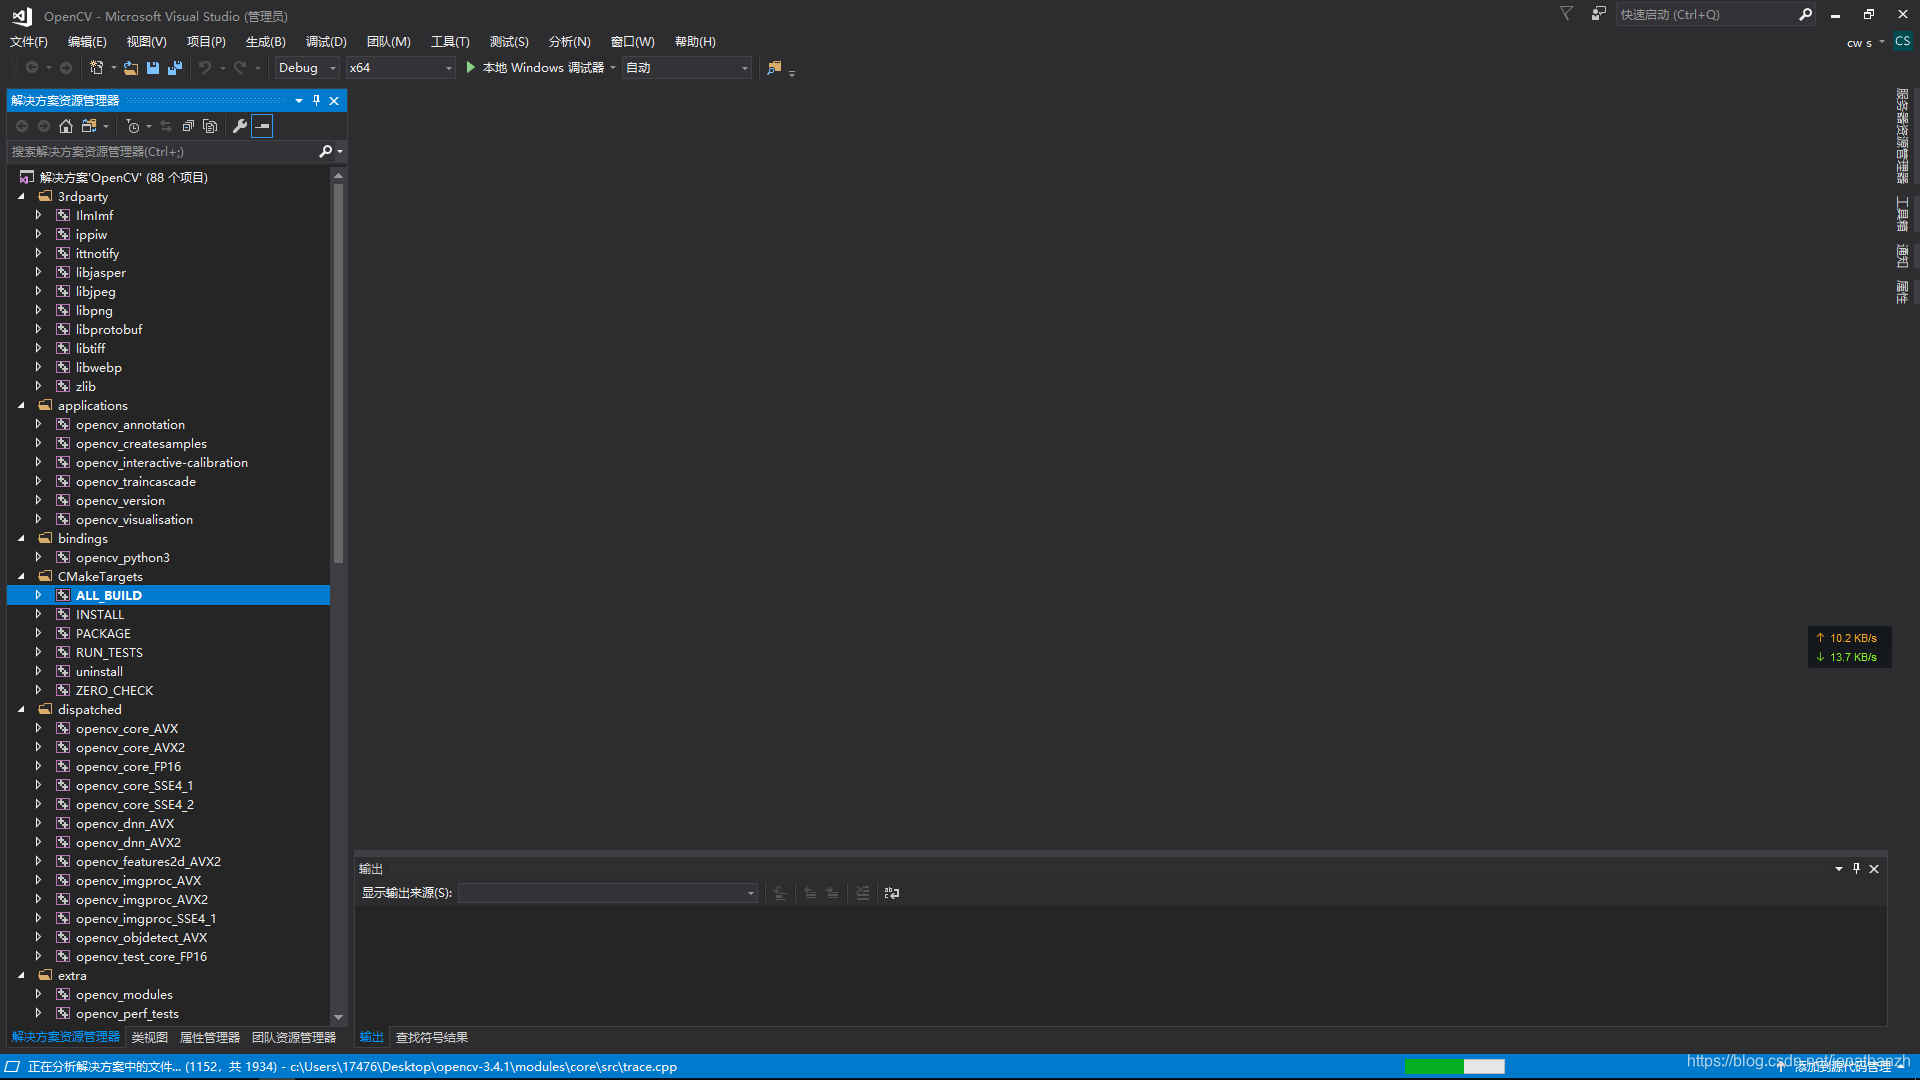1920x1080 pixels.
Task: Toggle the Preview Selected Items button
Action: [x=262, y=126]
